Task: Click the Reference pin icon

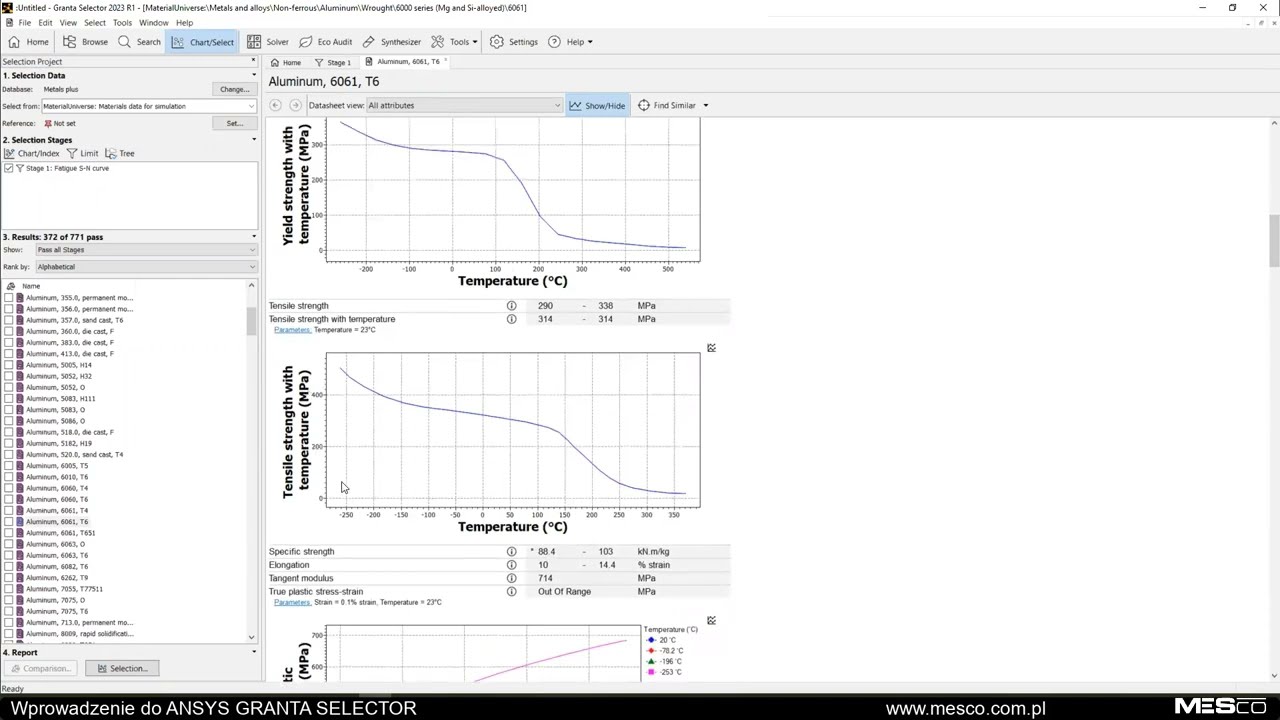Action: [x=47, y=124]
